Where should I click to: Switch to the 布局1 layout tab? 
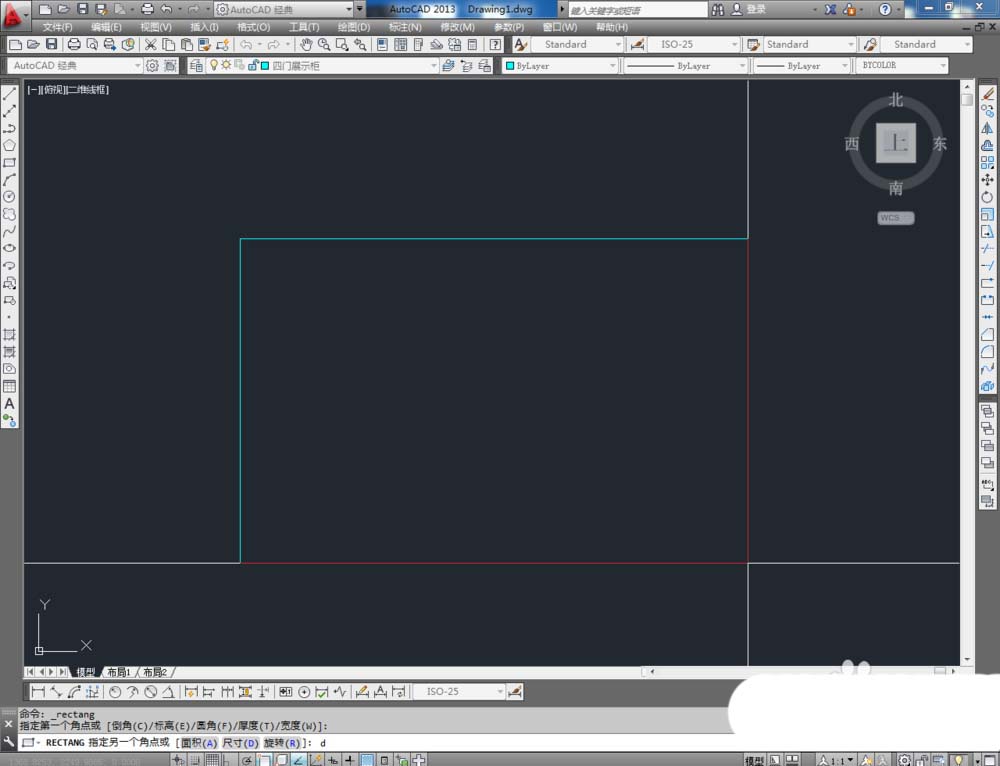point(119,672)
